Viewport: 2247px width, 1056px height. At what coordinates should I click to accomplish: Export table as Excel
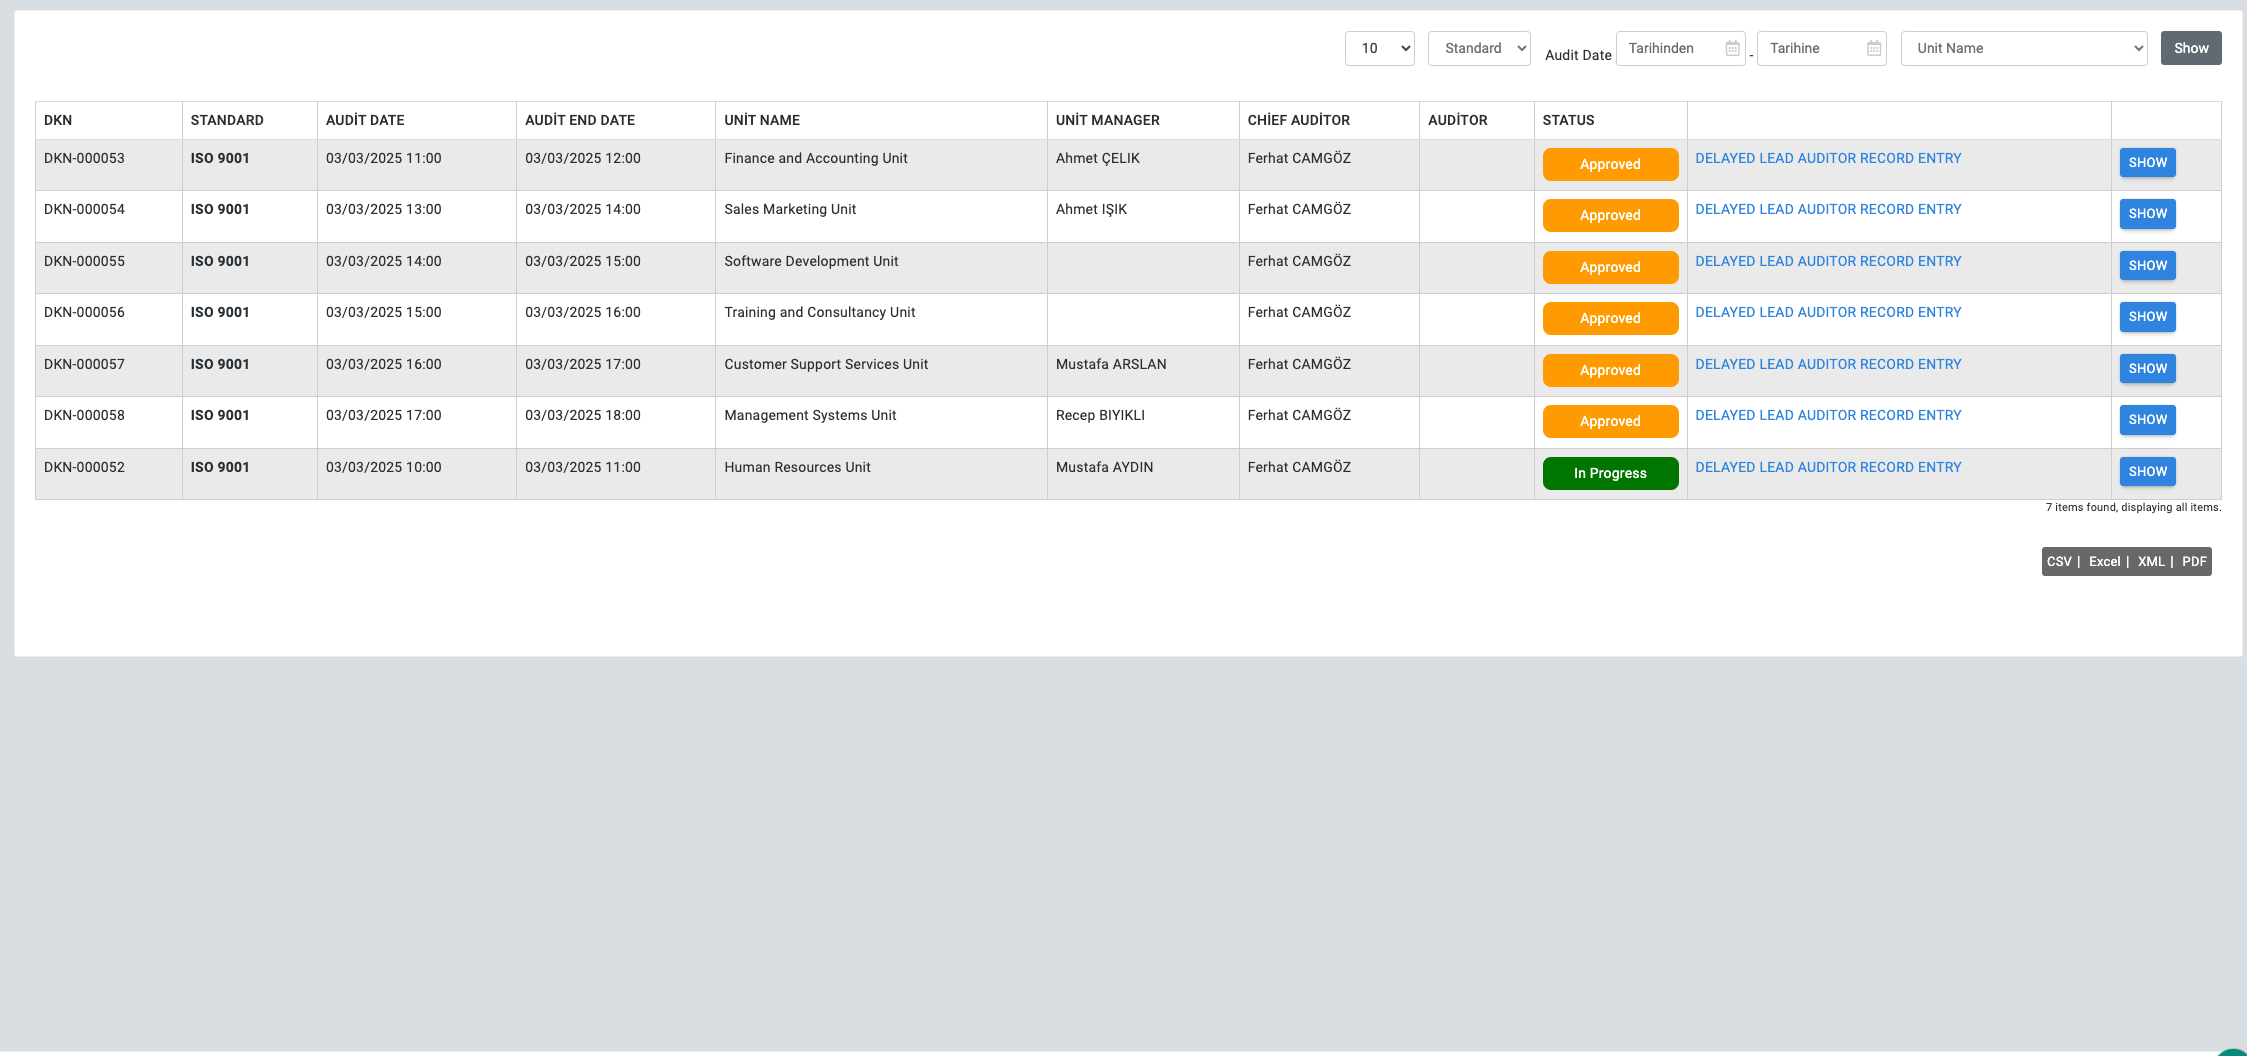2104,562
